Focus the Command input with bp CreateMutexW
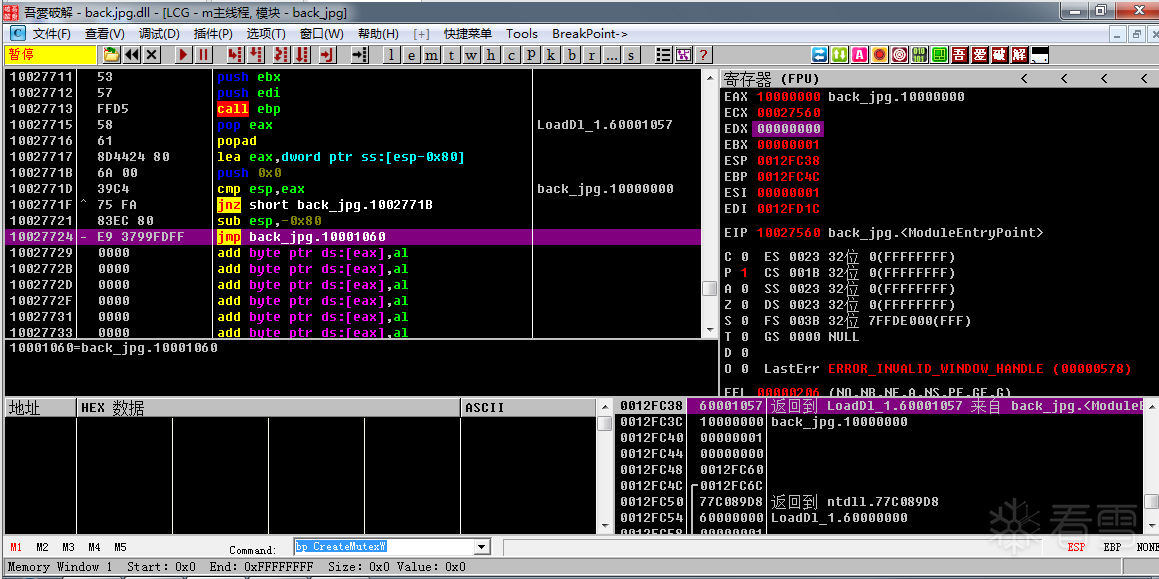 coord(384,547)
